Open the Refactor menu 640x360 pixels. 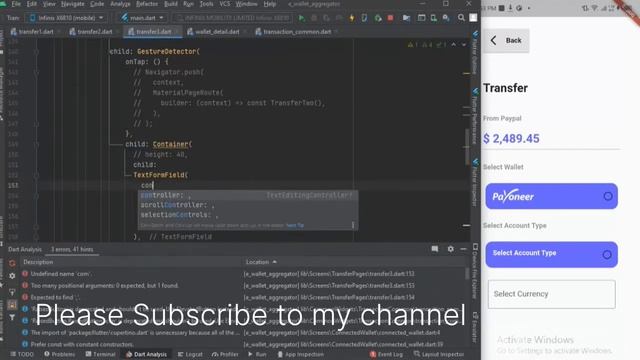[x=147, y=4]
